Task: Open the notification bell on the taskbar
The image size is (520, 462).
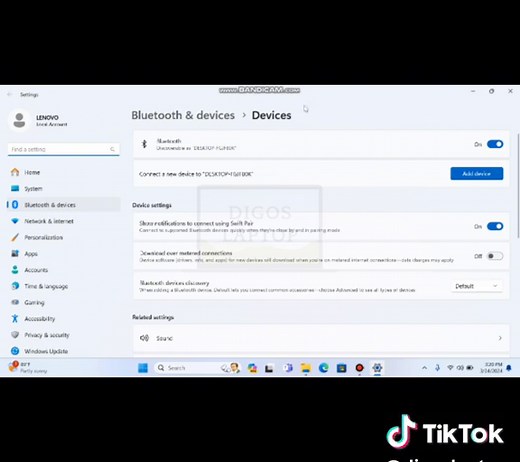Action: 509,368
